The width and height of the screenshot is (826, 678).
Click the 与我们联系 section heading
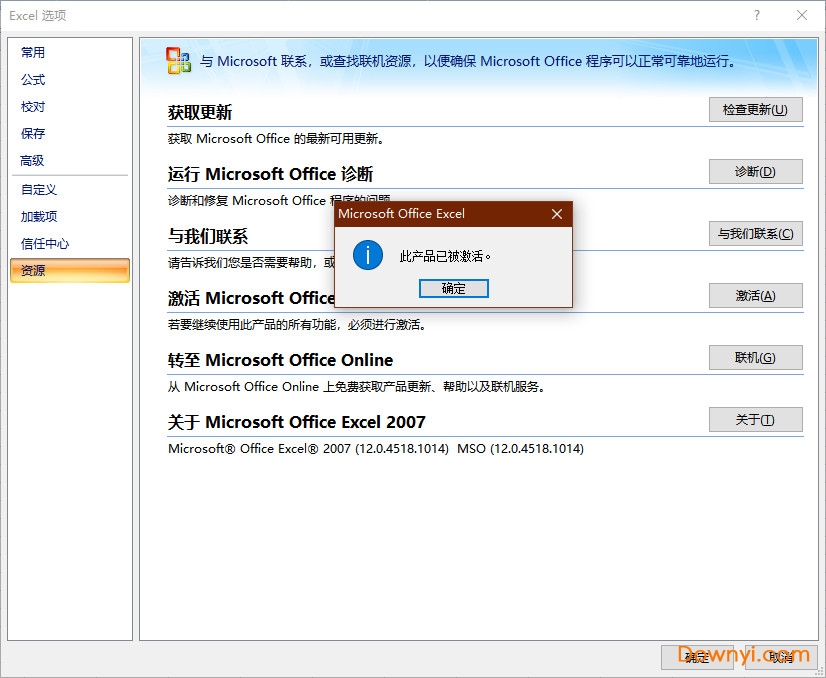[x=208, y=236]
